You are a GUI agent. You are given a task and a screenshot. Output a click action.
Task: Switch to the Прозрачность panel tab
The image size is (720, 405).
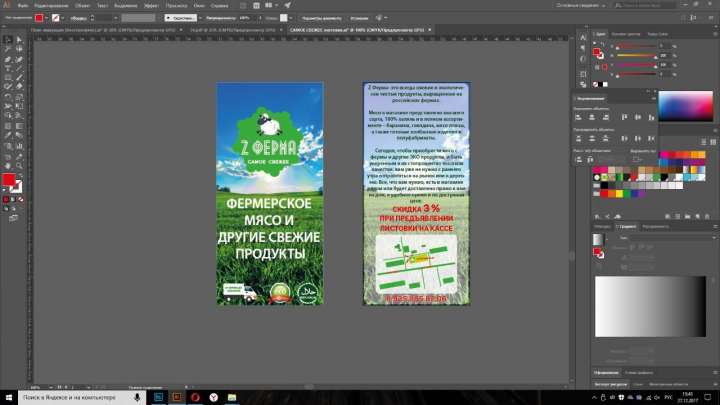655,226
